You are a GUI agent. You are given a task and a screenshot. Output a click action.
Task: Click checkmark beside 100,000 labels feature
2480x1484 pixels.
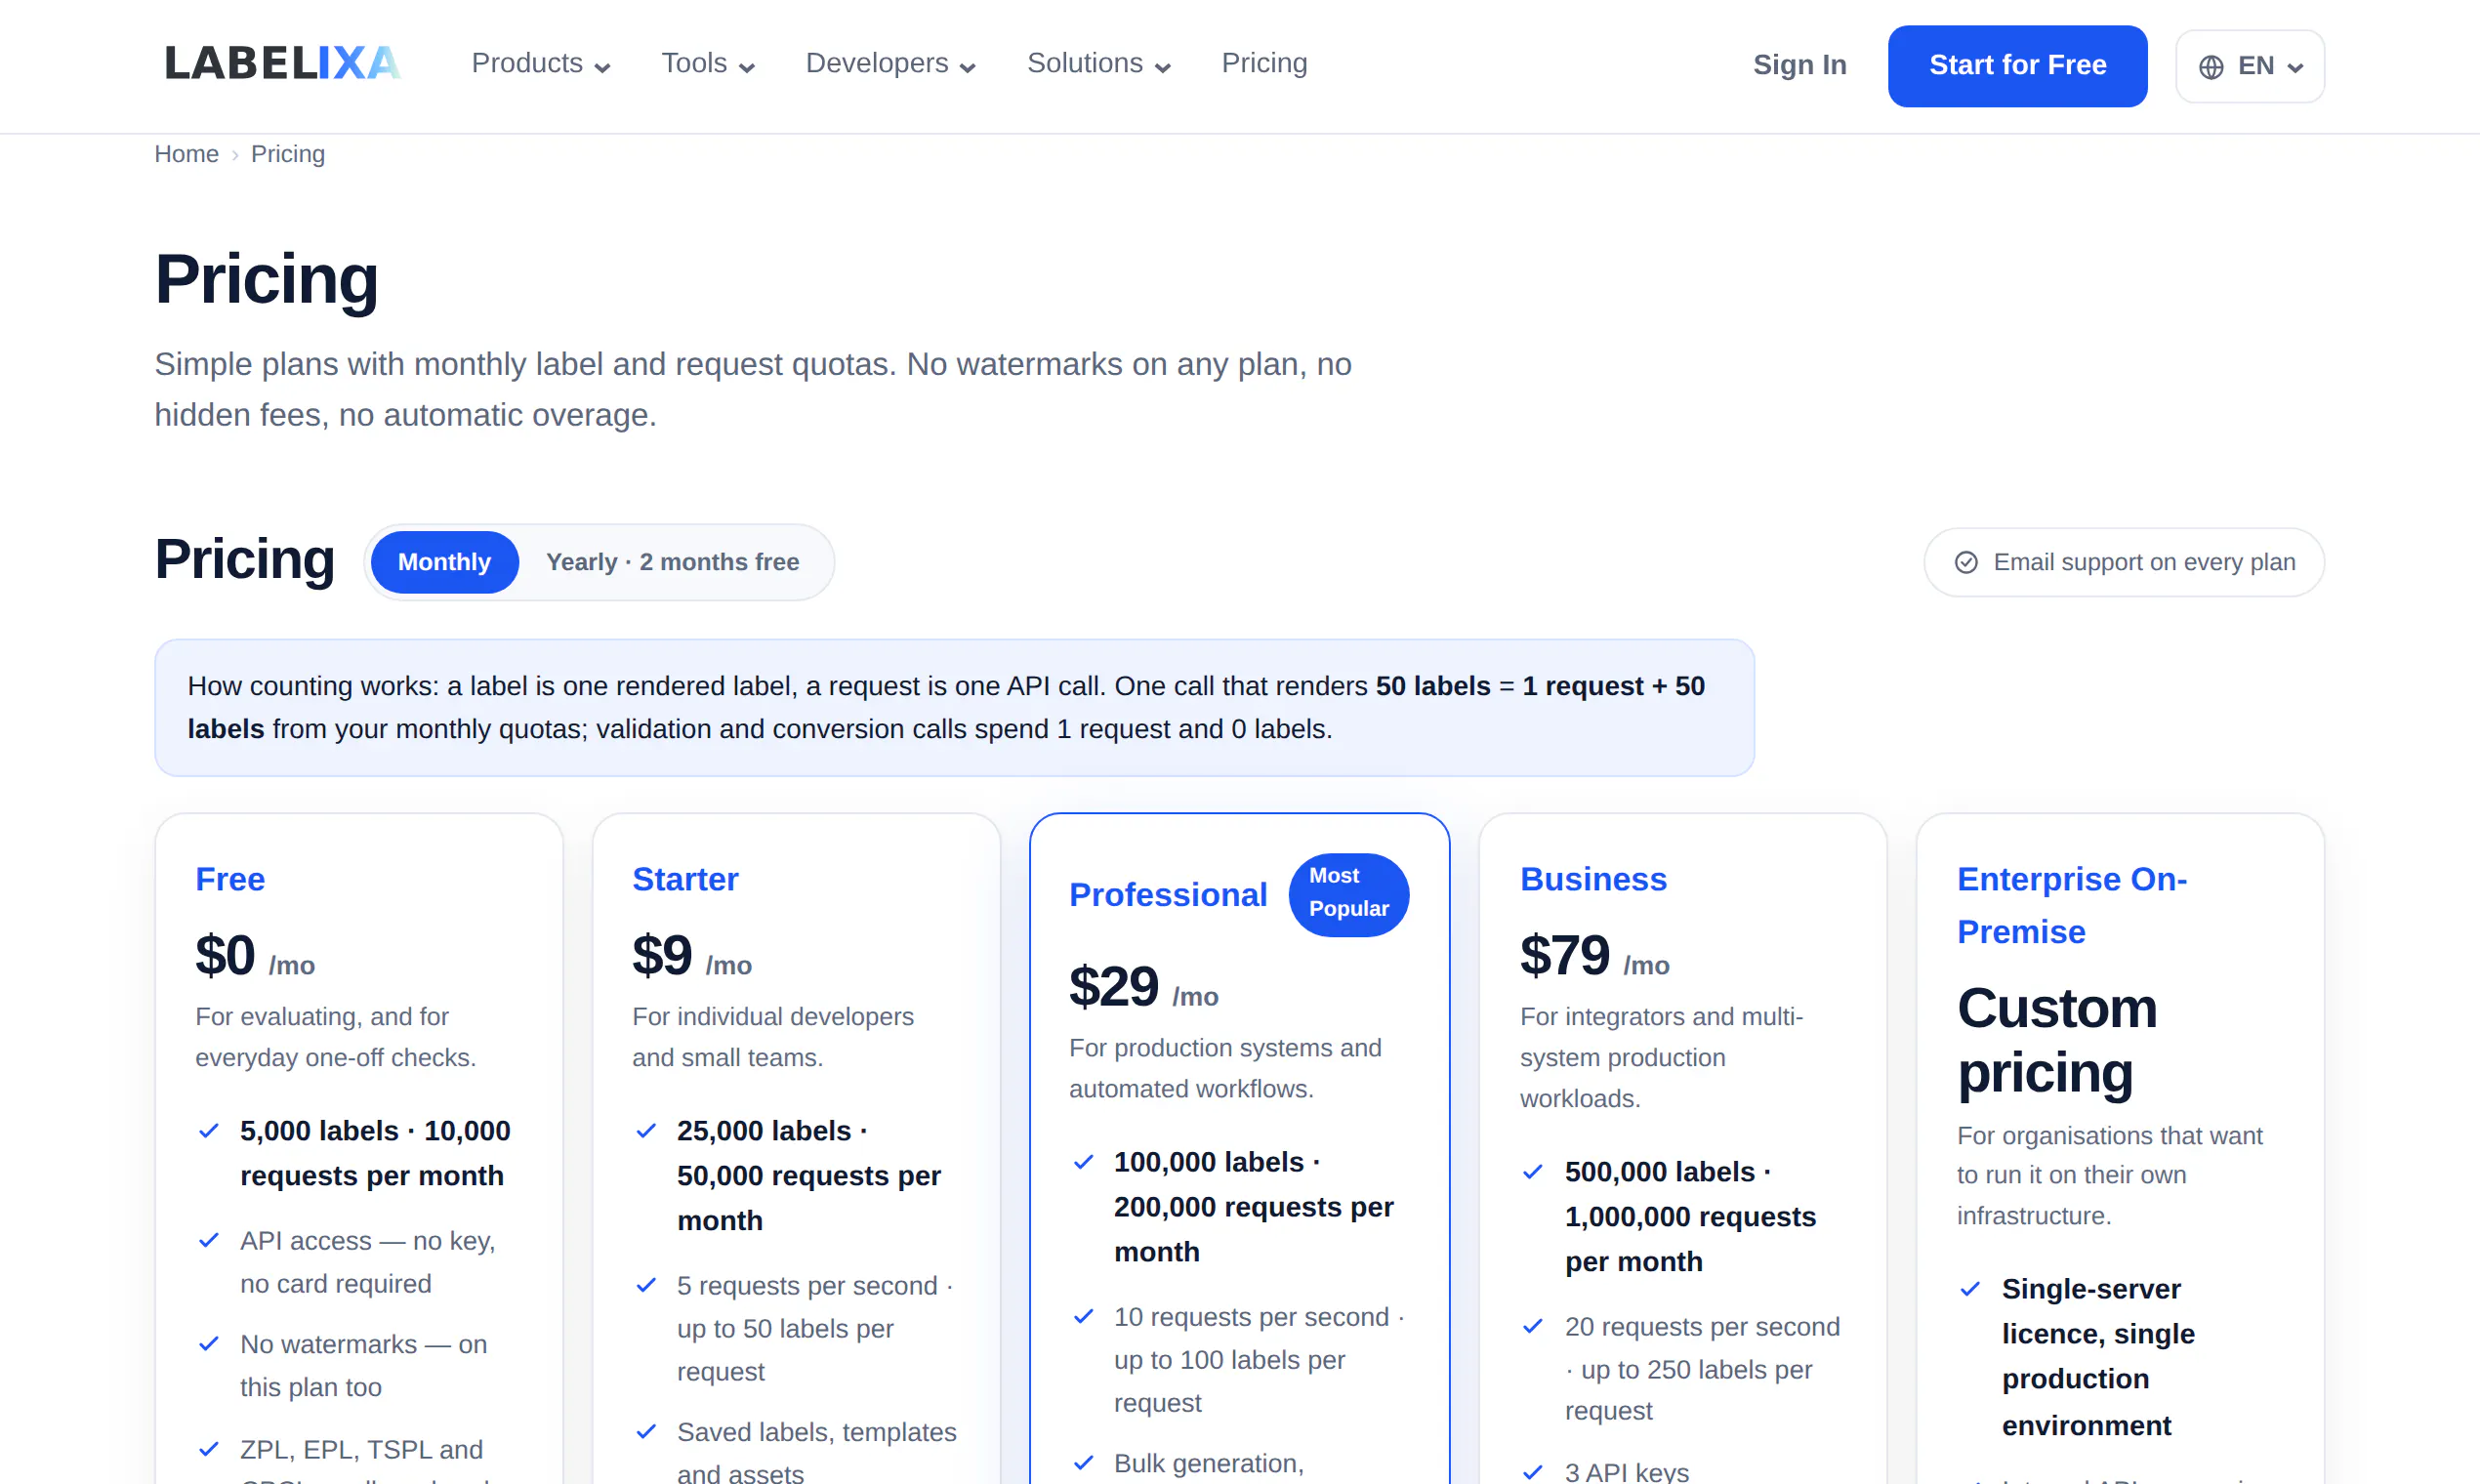click(1083, 1162)
